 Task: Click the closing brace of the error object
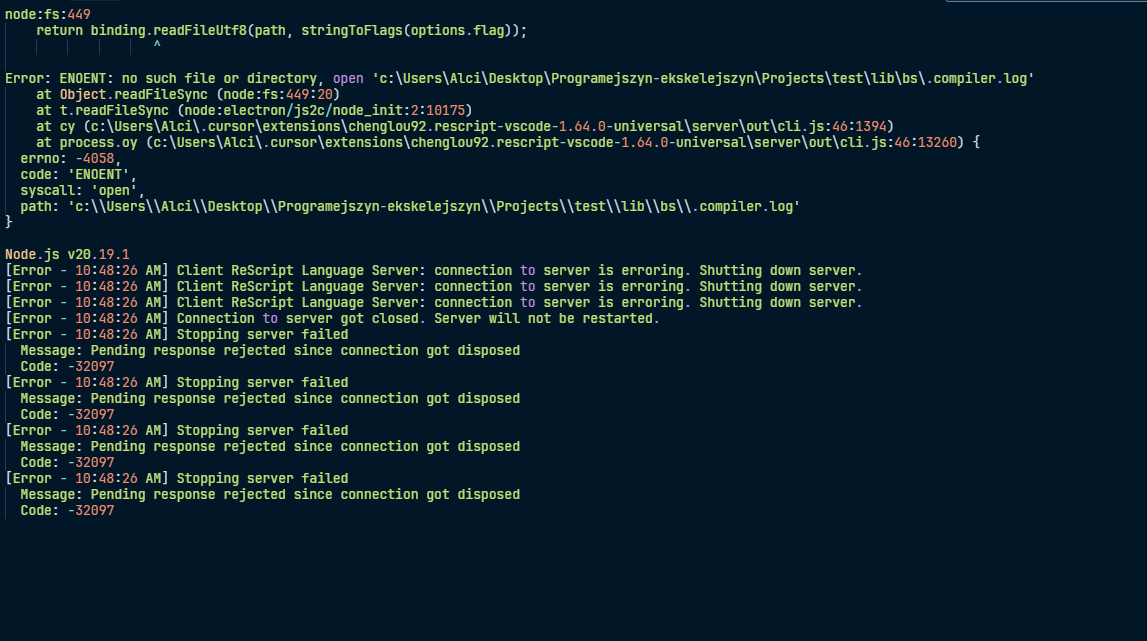point(9,222)
